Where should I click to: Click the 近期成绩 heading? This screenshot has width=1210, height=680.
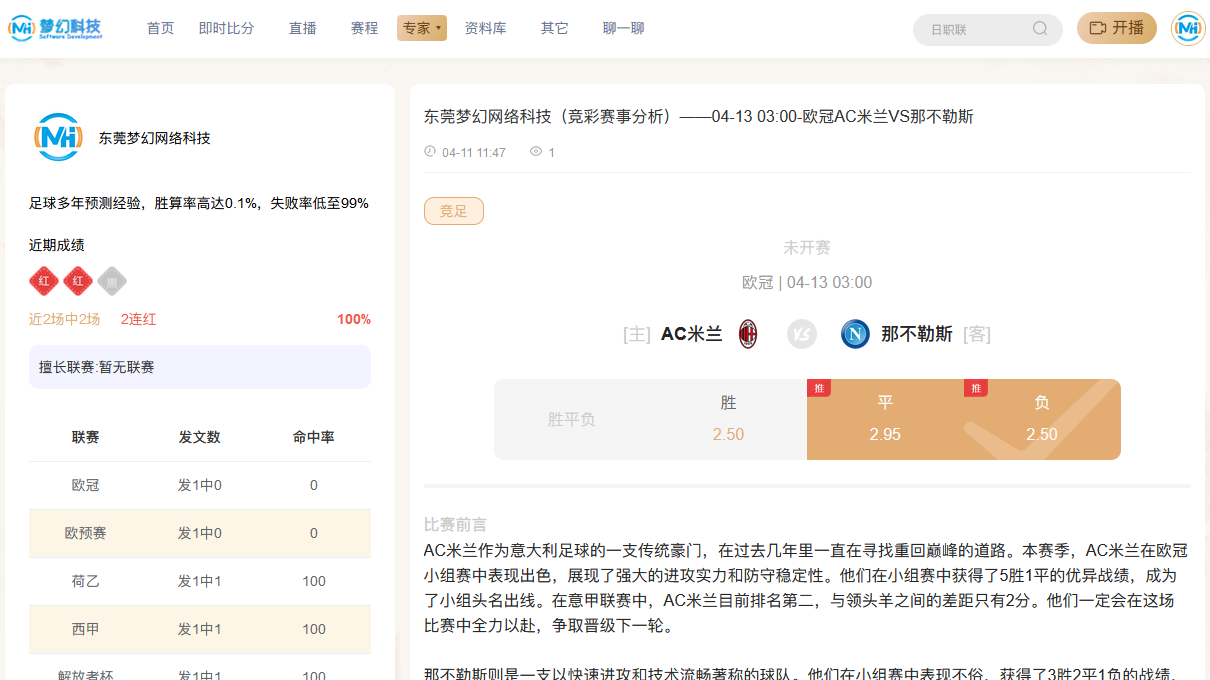pos(57,245)
